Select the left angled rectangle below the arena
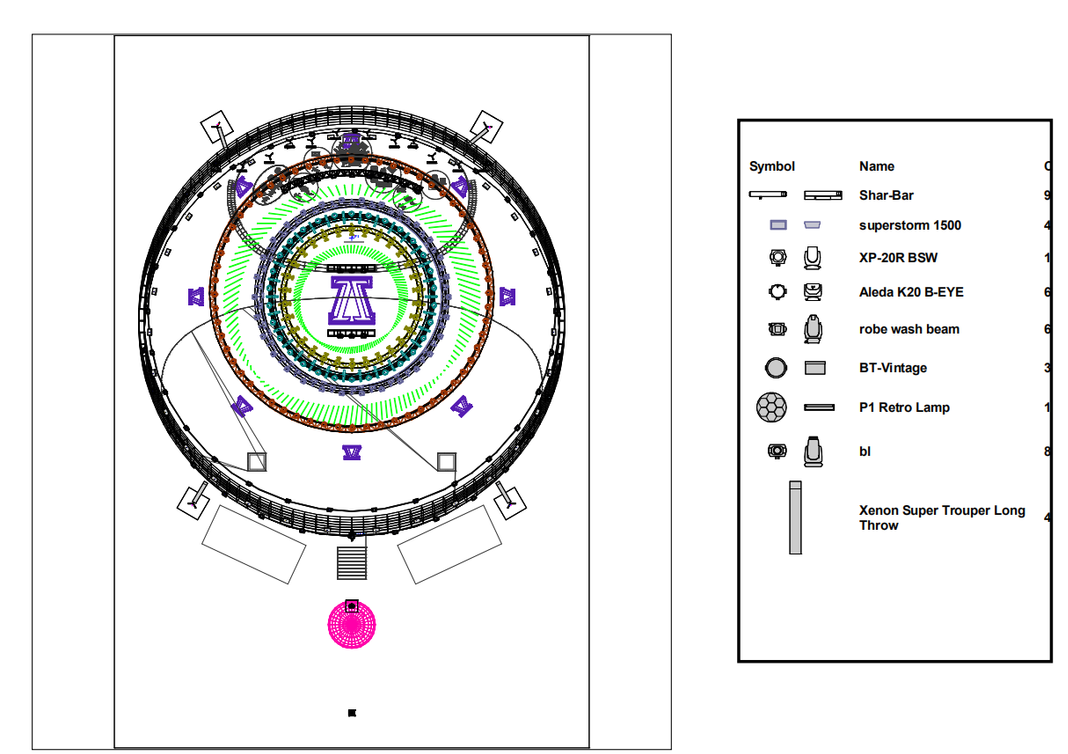 click(x=254, y=544)
